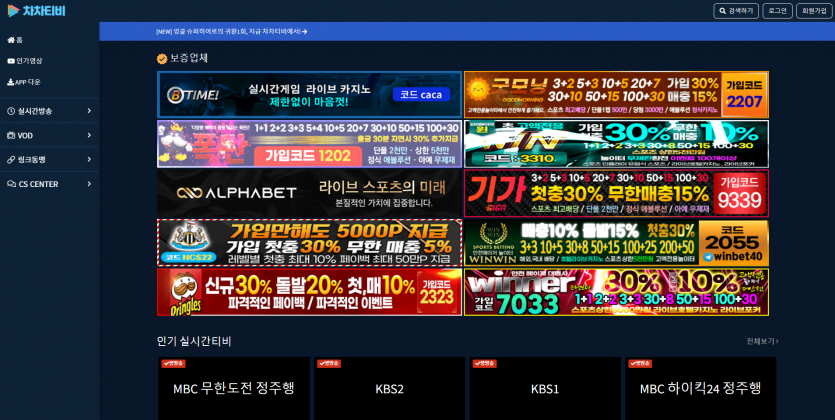Image resolution: width=835 pixels, height=420 pixels.
Task: Expand the 링크동맹 menu chevron
Action: click(89, 159)
